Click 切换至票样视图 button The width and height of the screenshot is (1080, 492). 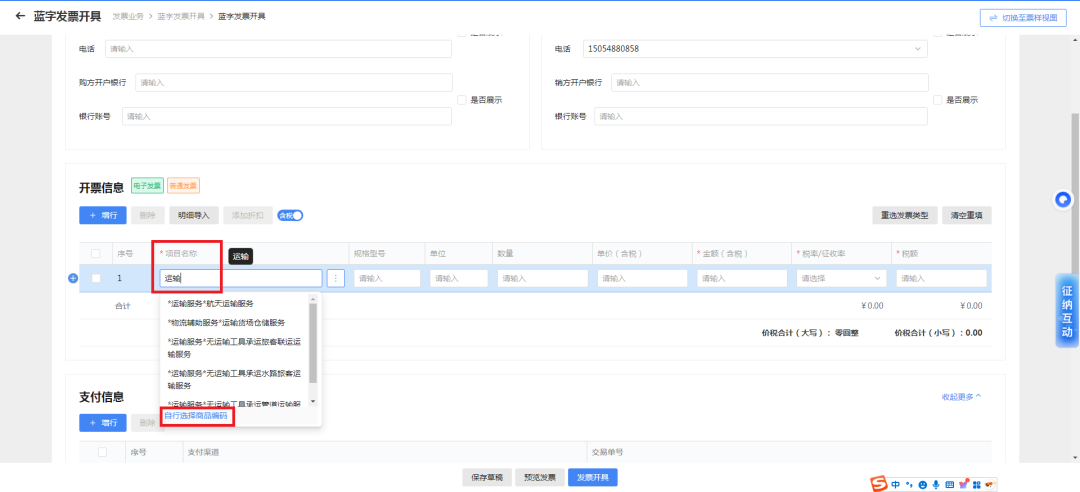[x=1024, y=18]
